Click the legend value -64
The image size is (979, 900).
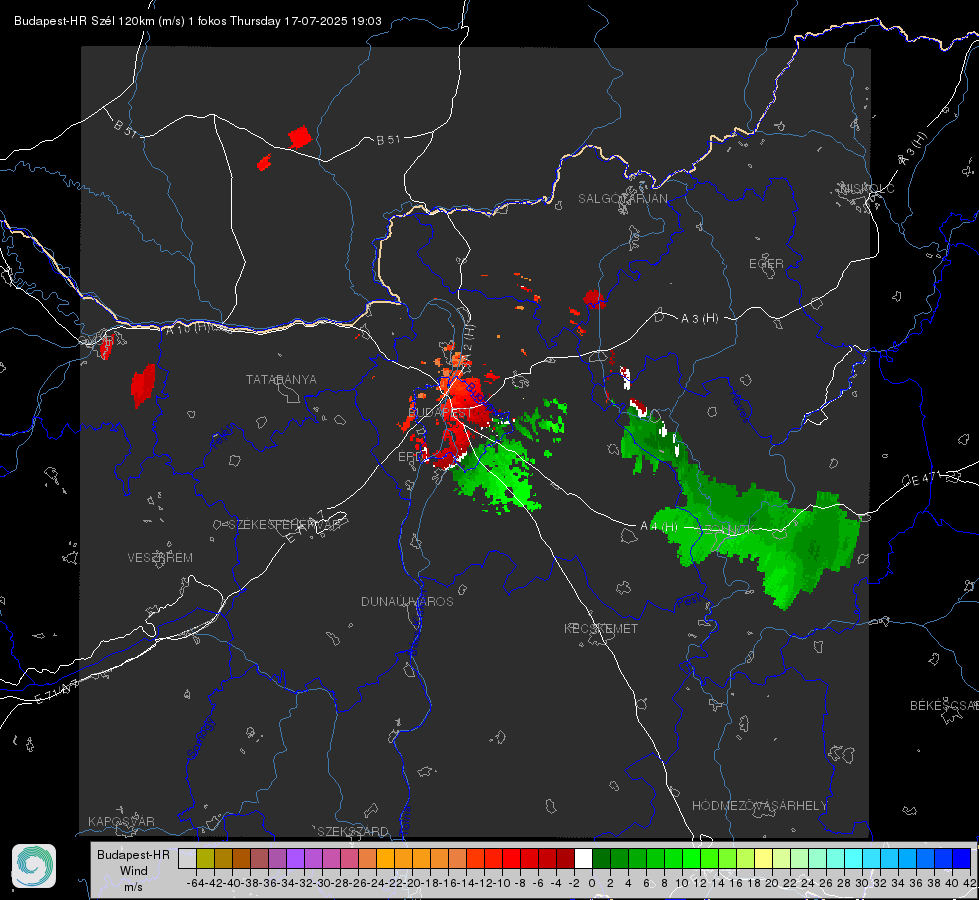coord(196,883)
